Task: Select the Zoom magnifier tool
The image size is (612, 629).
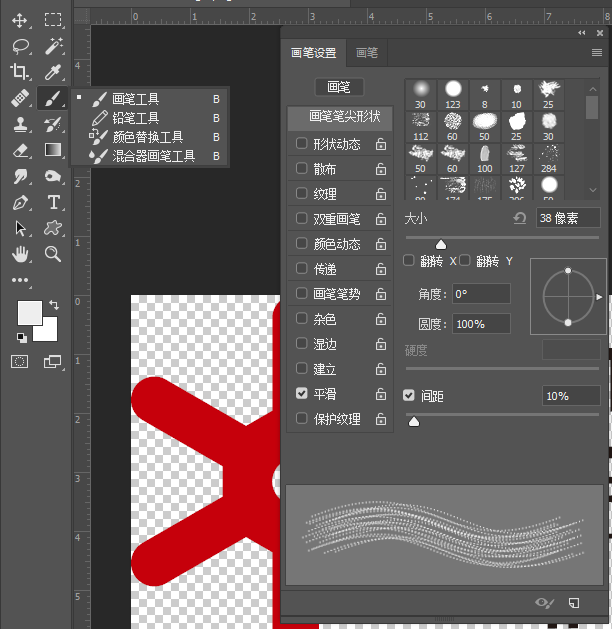Action: tap(53, 254)
